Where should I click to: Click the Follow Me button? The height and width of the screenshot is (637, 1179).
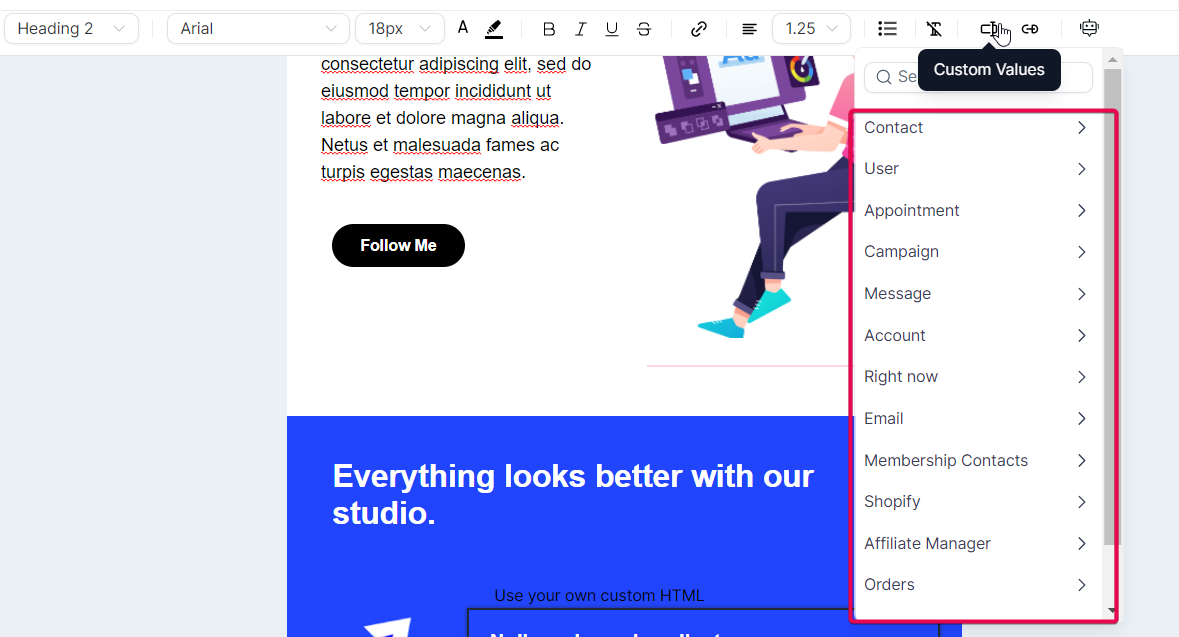pos(398,246)
